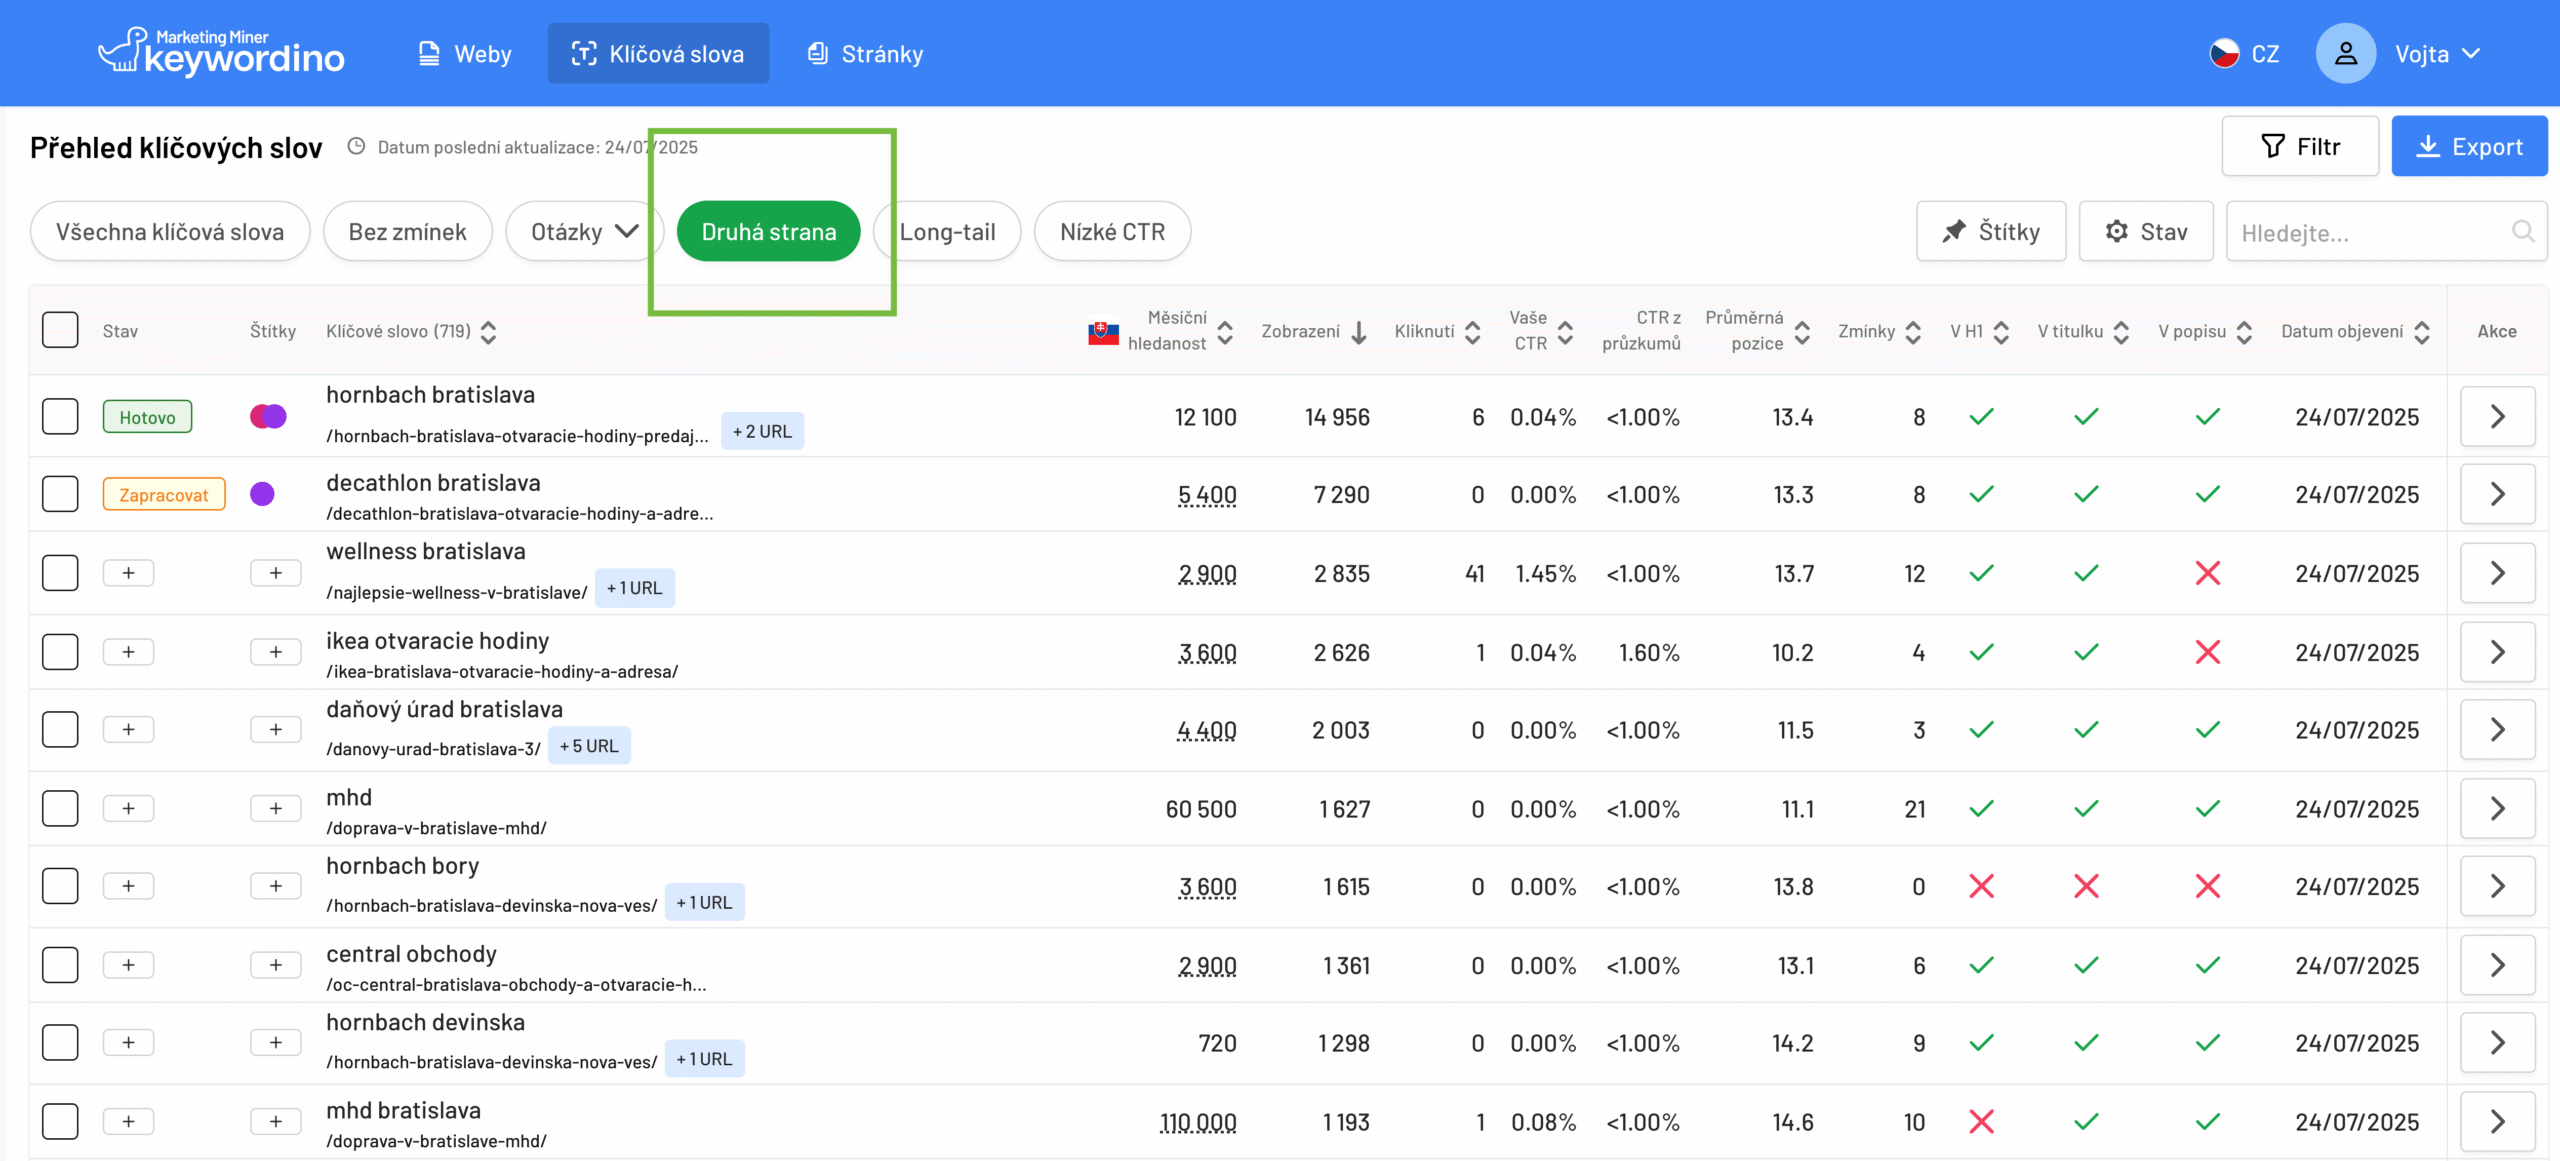The width and height of the screenshot is (2560, 1161).
Task: Select the Nízké CTR filter
Action: [1112, 231]
